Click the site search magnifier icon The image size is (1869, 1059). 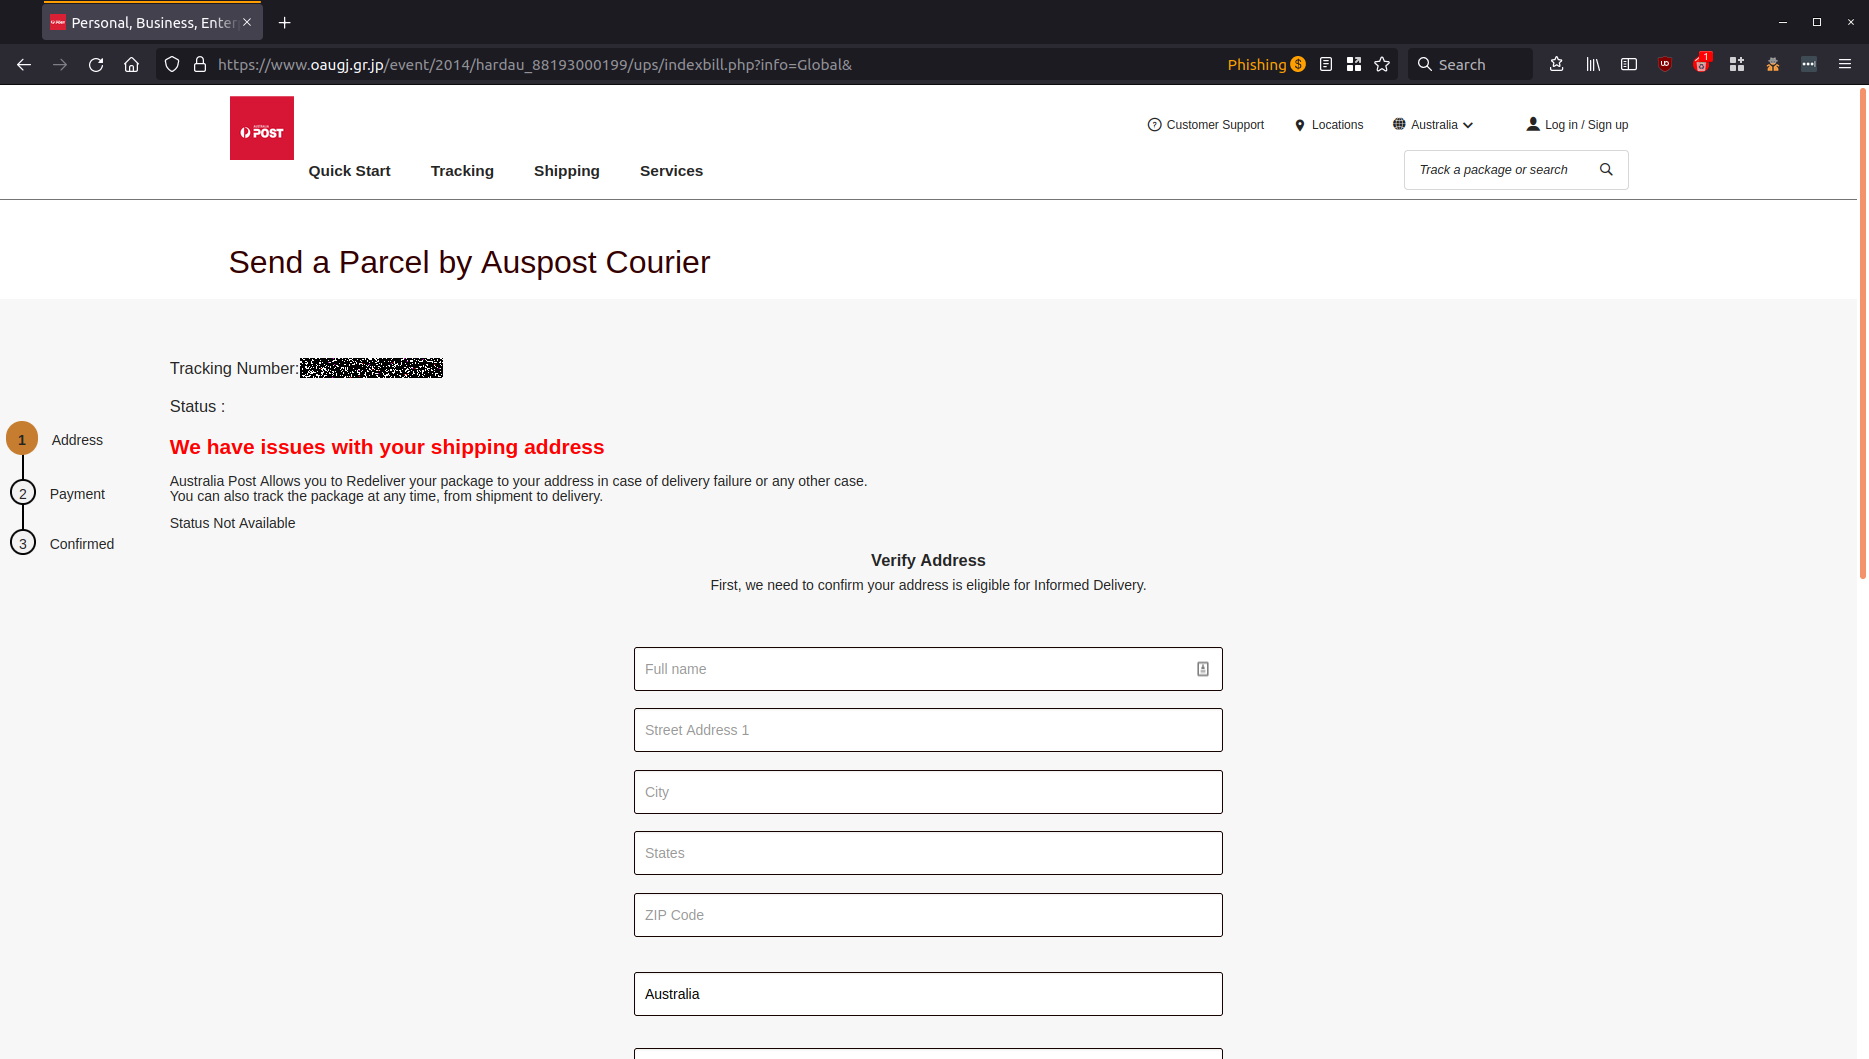1606,170
